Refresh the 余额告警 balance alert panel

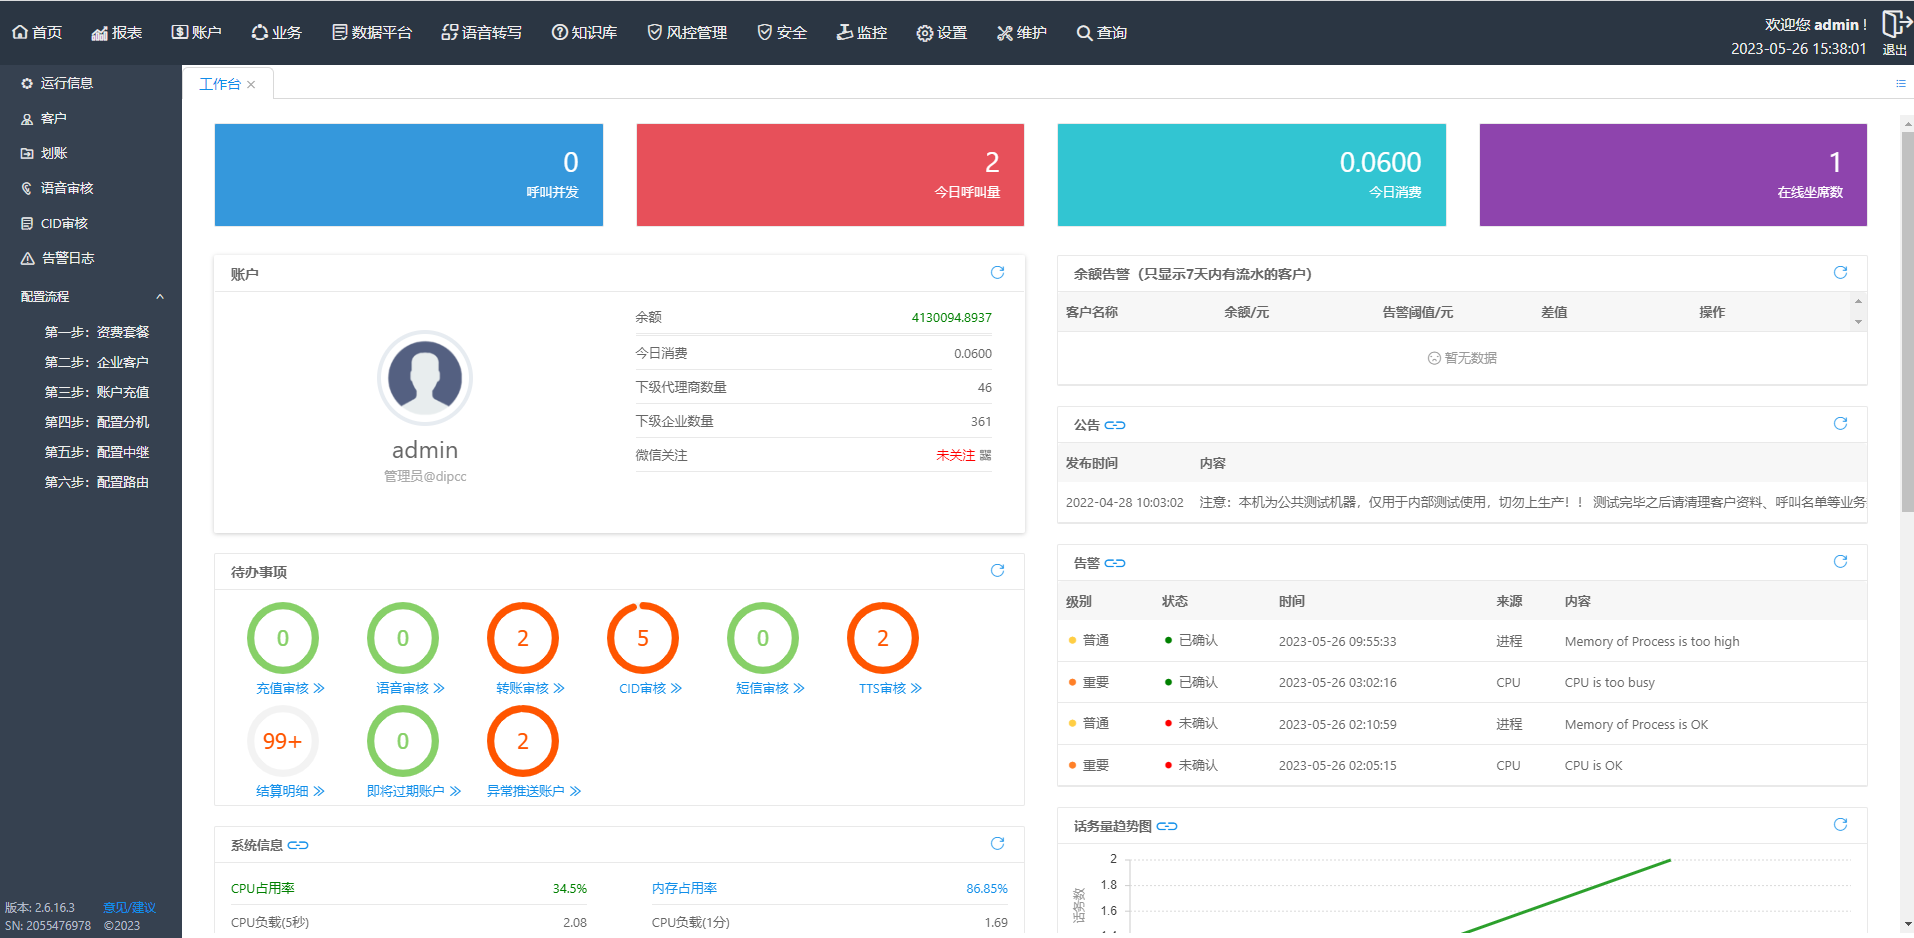coord(1840,273)
